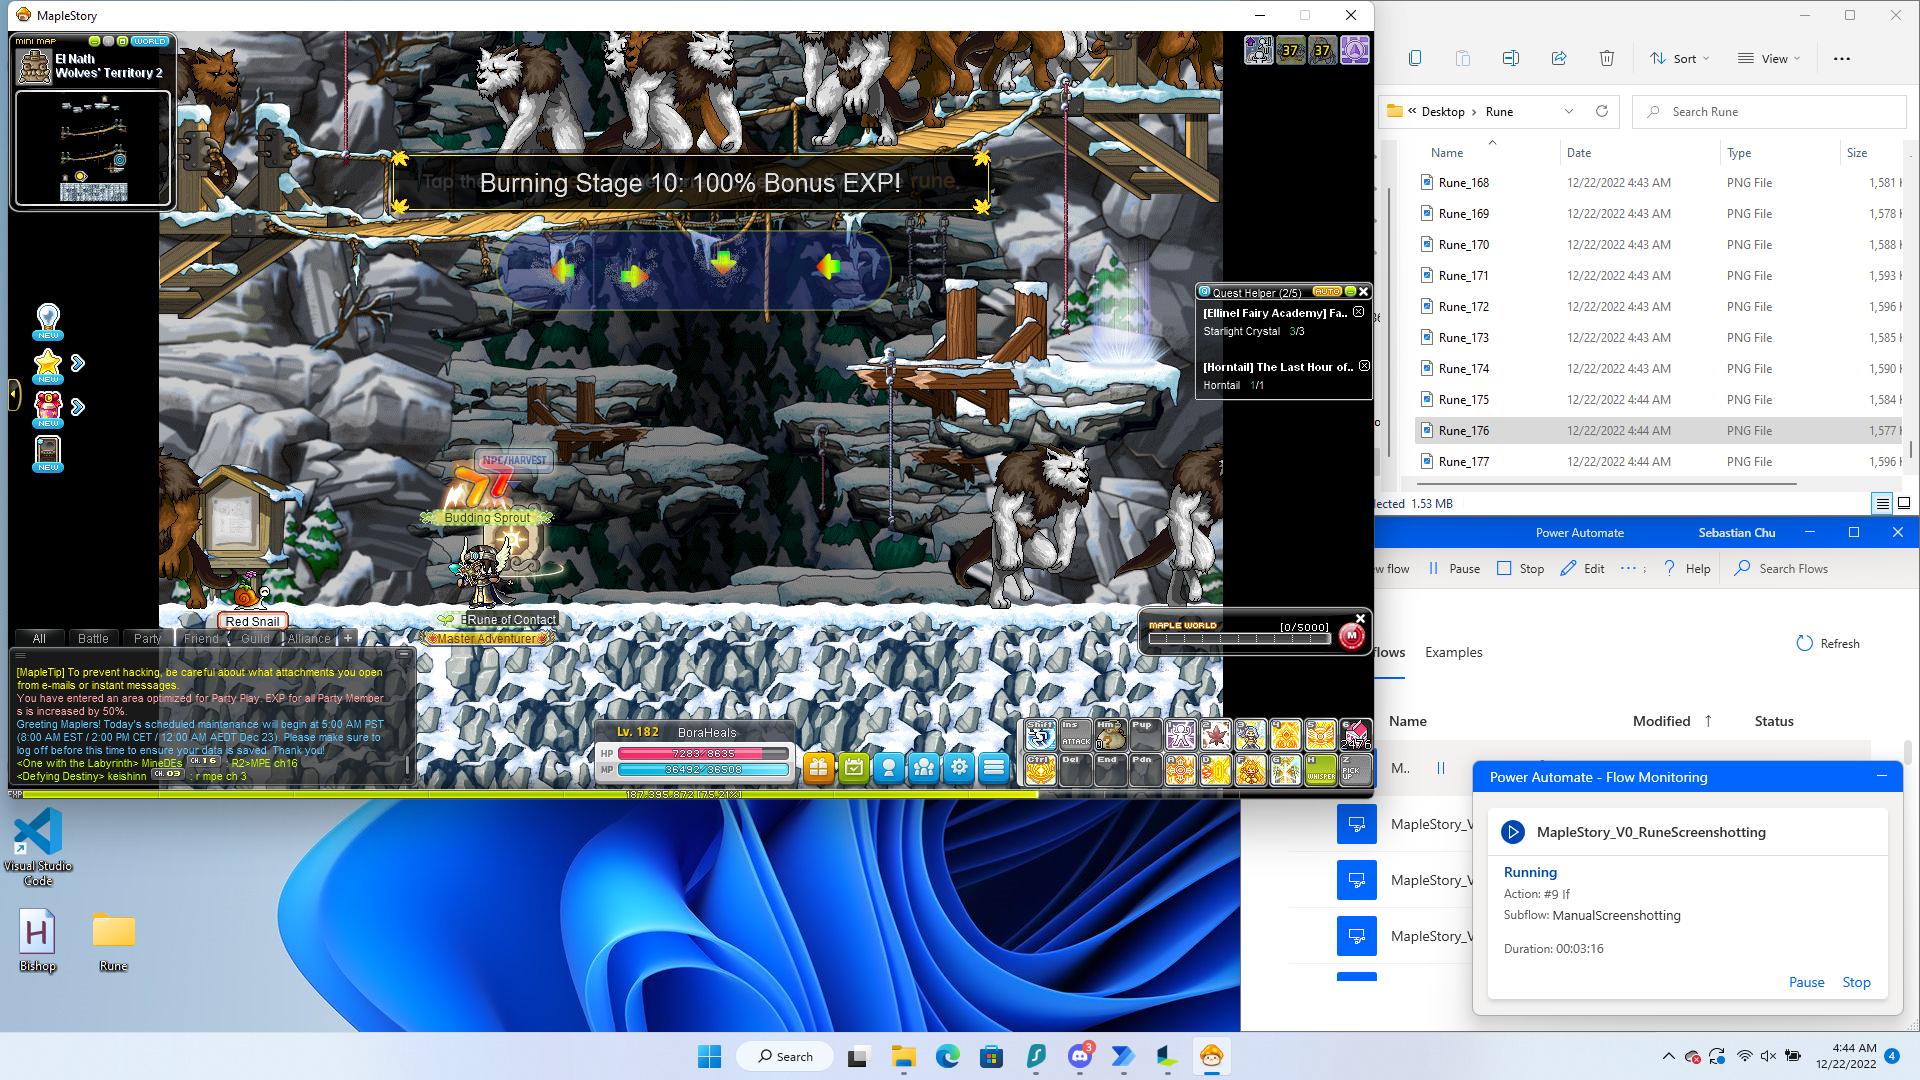Open Microsoft Edge from the taskbar

pyautogui.click(x=947, y=1056)
